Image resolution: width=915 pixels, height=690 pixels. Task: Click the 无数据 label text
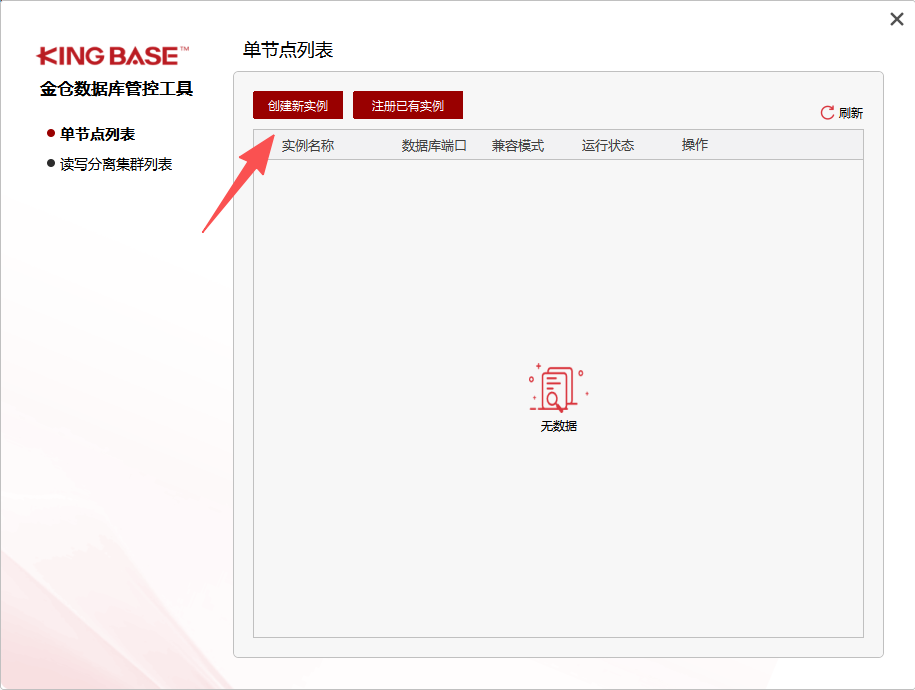557,424
